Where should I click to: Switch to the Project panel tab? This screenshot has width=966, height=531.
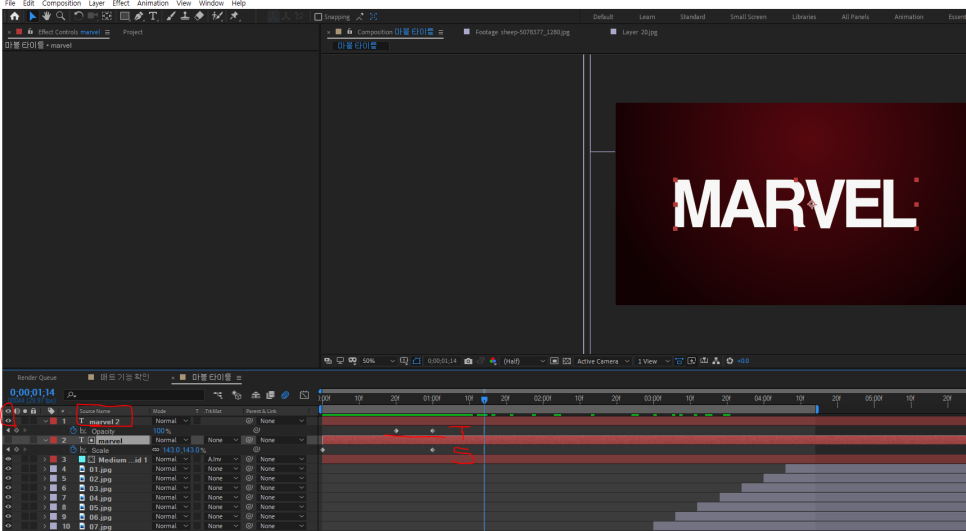[x=132, y=32]
